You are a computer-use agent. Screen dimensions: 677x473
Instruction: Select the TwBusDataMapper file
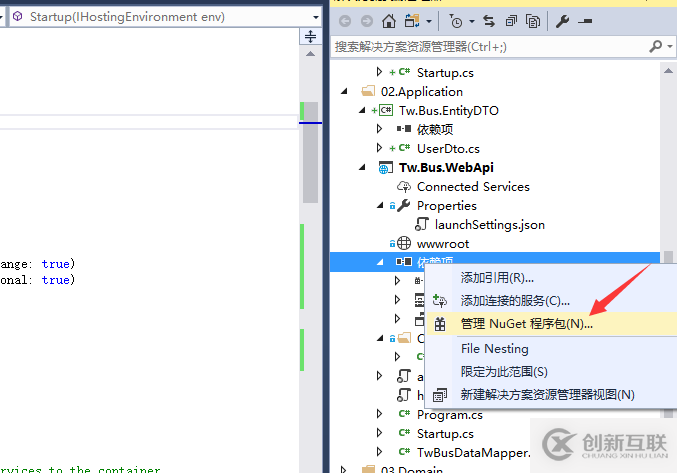[x=473, y=452]
